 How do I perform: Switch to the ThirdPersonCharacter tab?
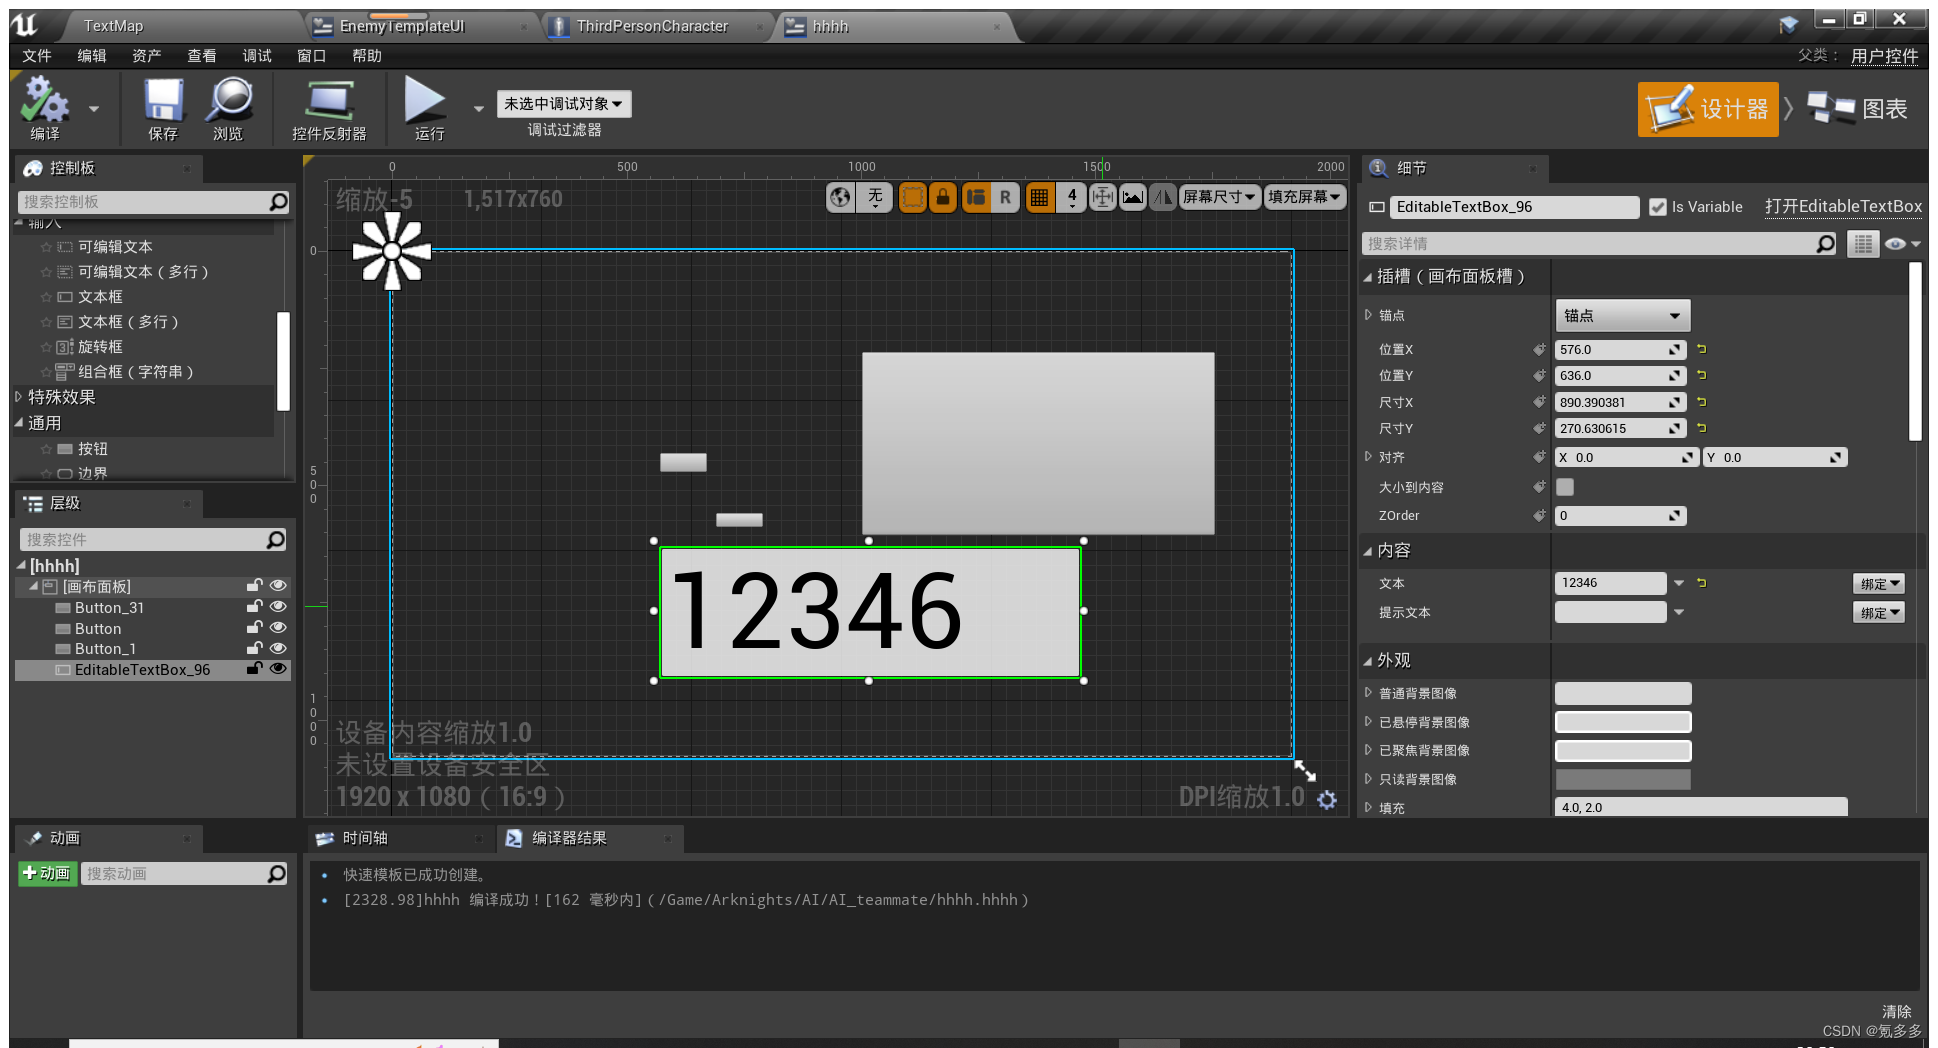[652, 26]
